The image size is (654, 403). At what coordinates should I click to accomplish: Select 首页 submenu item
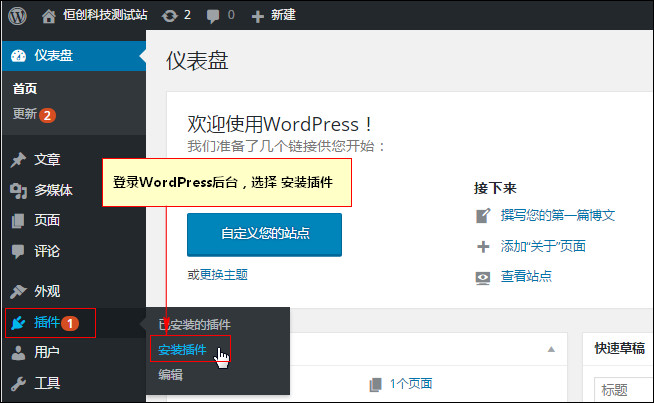(x=25, y=88)
